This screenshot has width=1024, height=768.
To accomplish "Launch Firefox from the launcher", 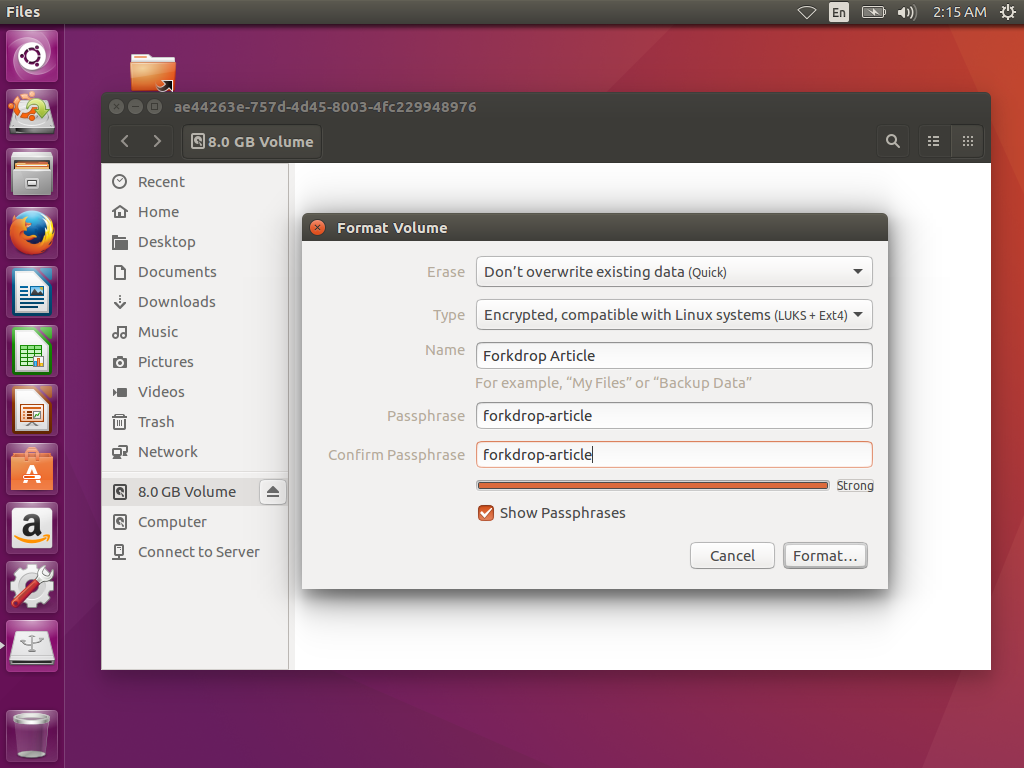I will tap(31, 232).
